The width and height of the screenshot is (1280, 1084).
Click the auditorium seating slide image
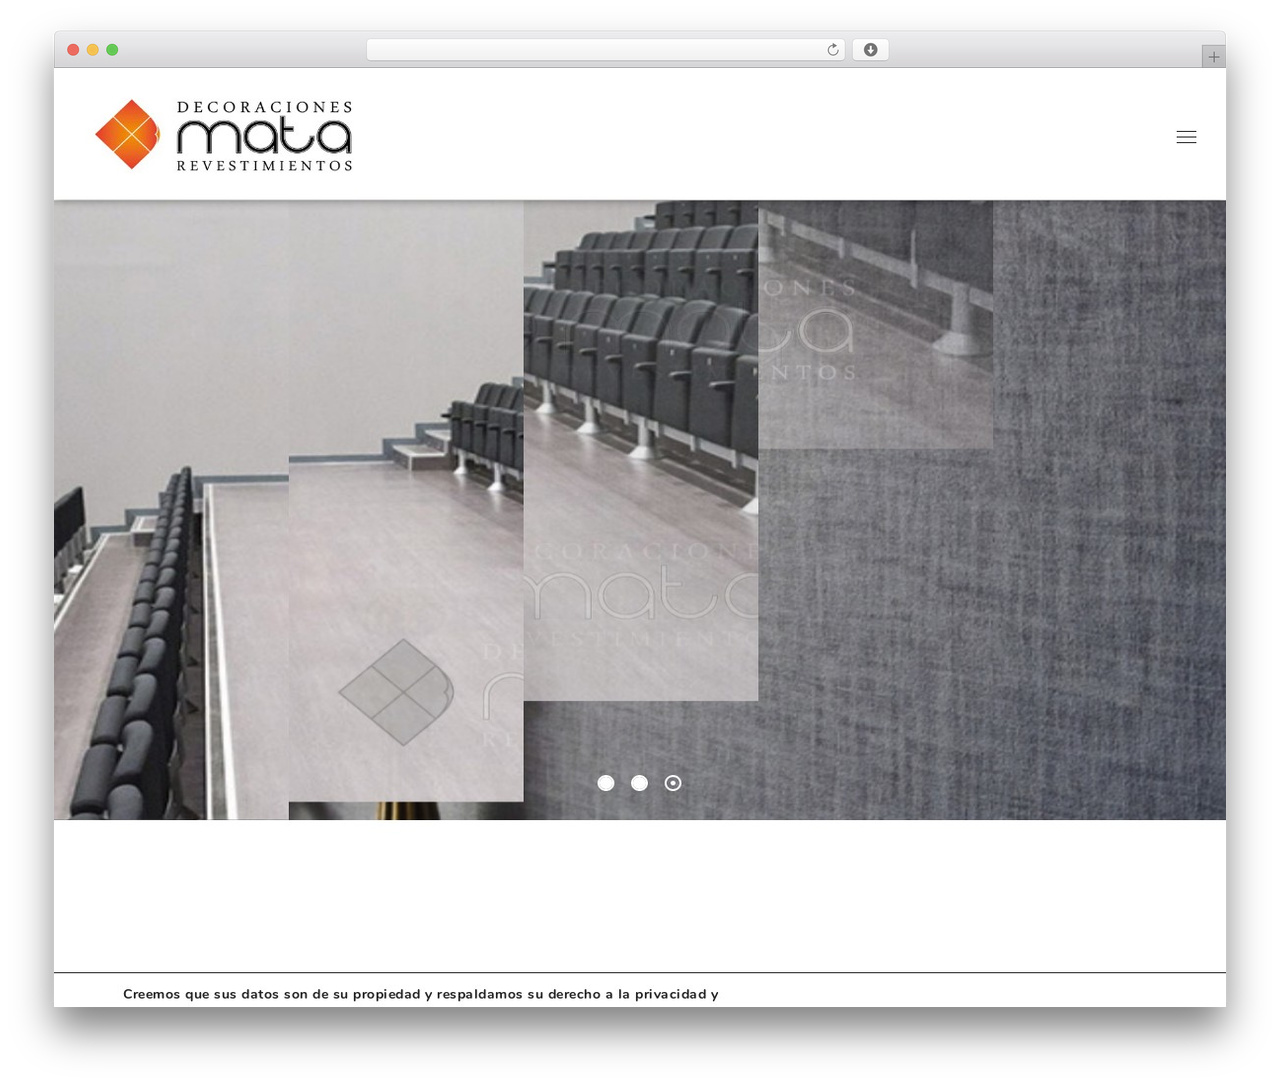tap(640, 510)
